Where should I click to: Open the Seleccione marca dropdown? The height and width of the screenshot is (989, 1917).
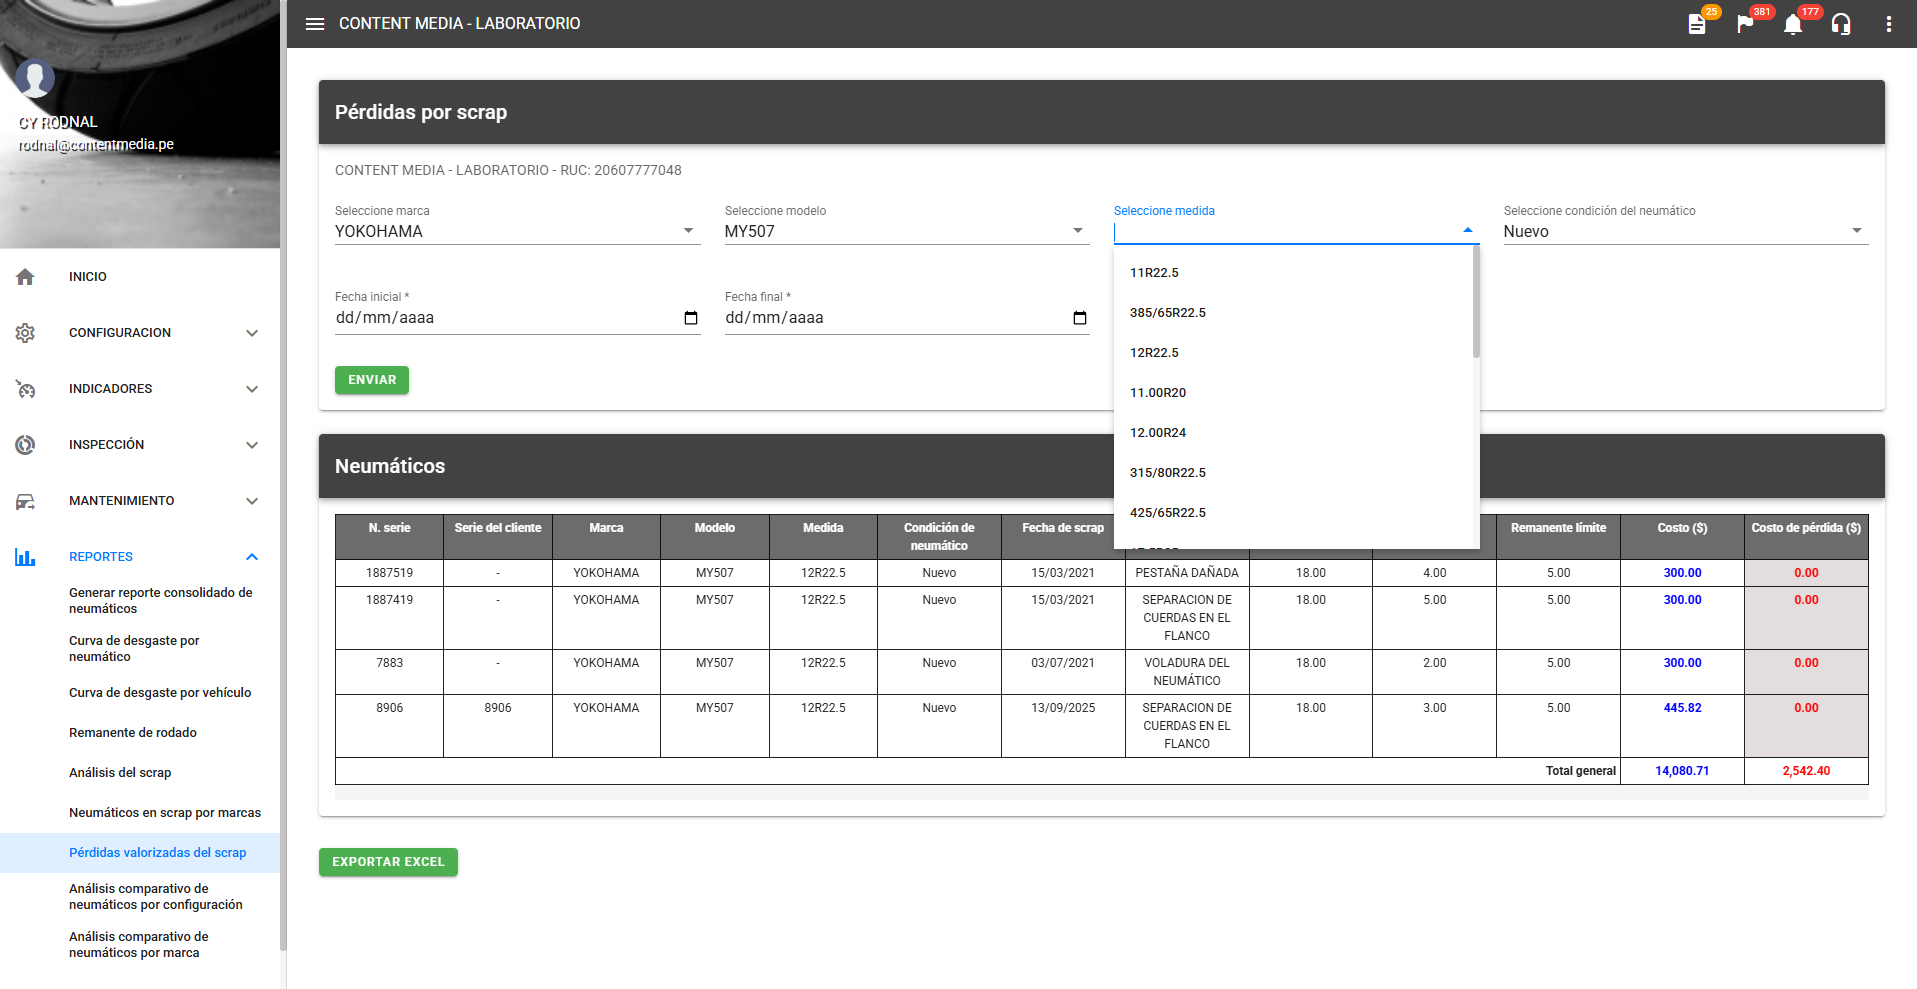coord(516,231)
